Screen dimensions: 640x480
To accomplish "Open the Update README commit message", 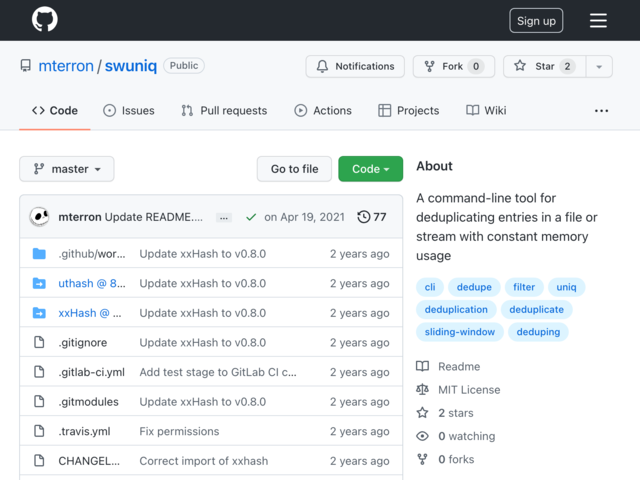I will pyautogui.click(x=153, y=217).
